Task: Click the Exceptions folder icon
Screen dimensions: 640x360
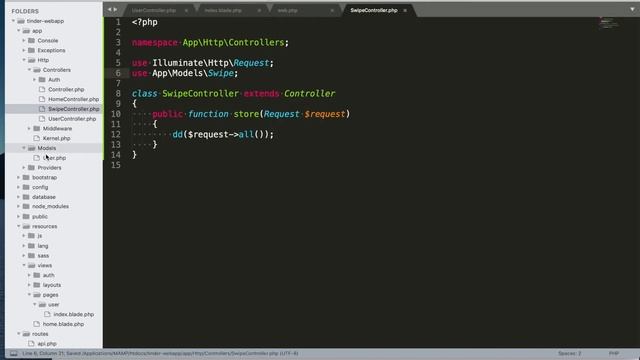Action: pos(31,50)
